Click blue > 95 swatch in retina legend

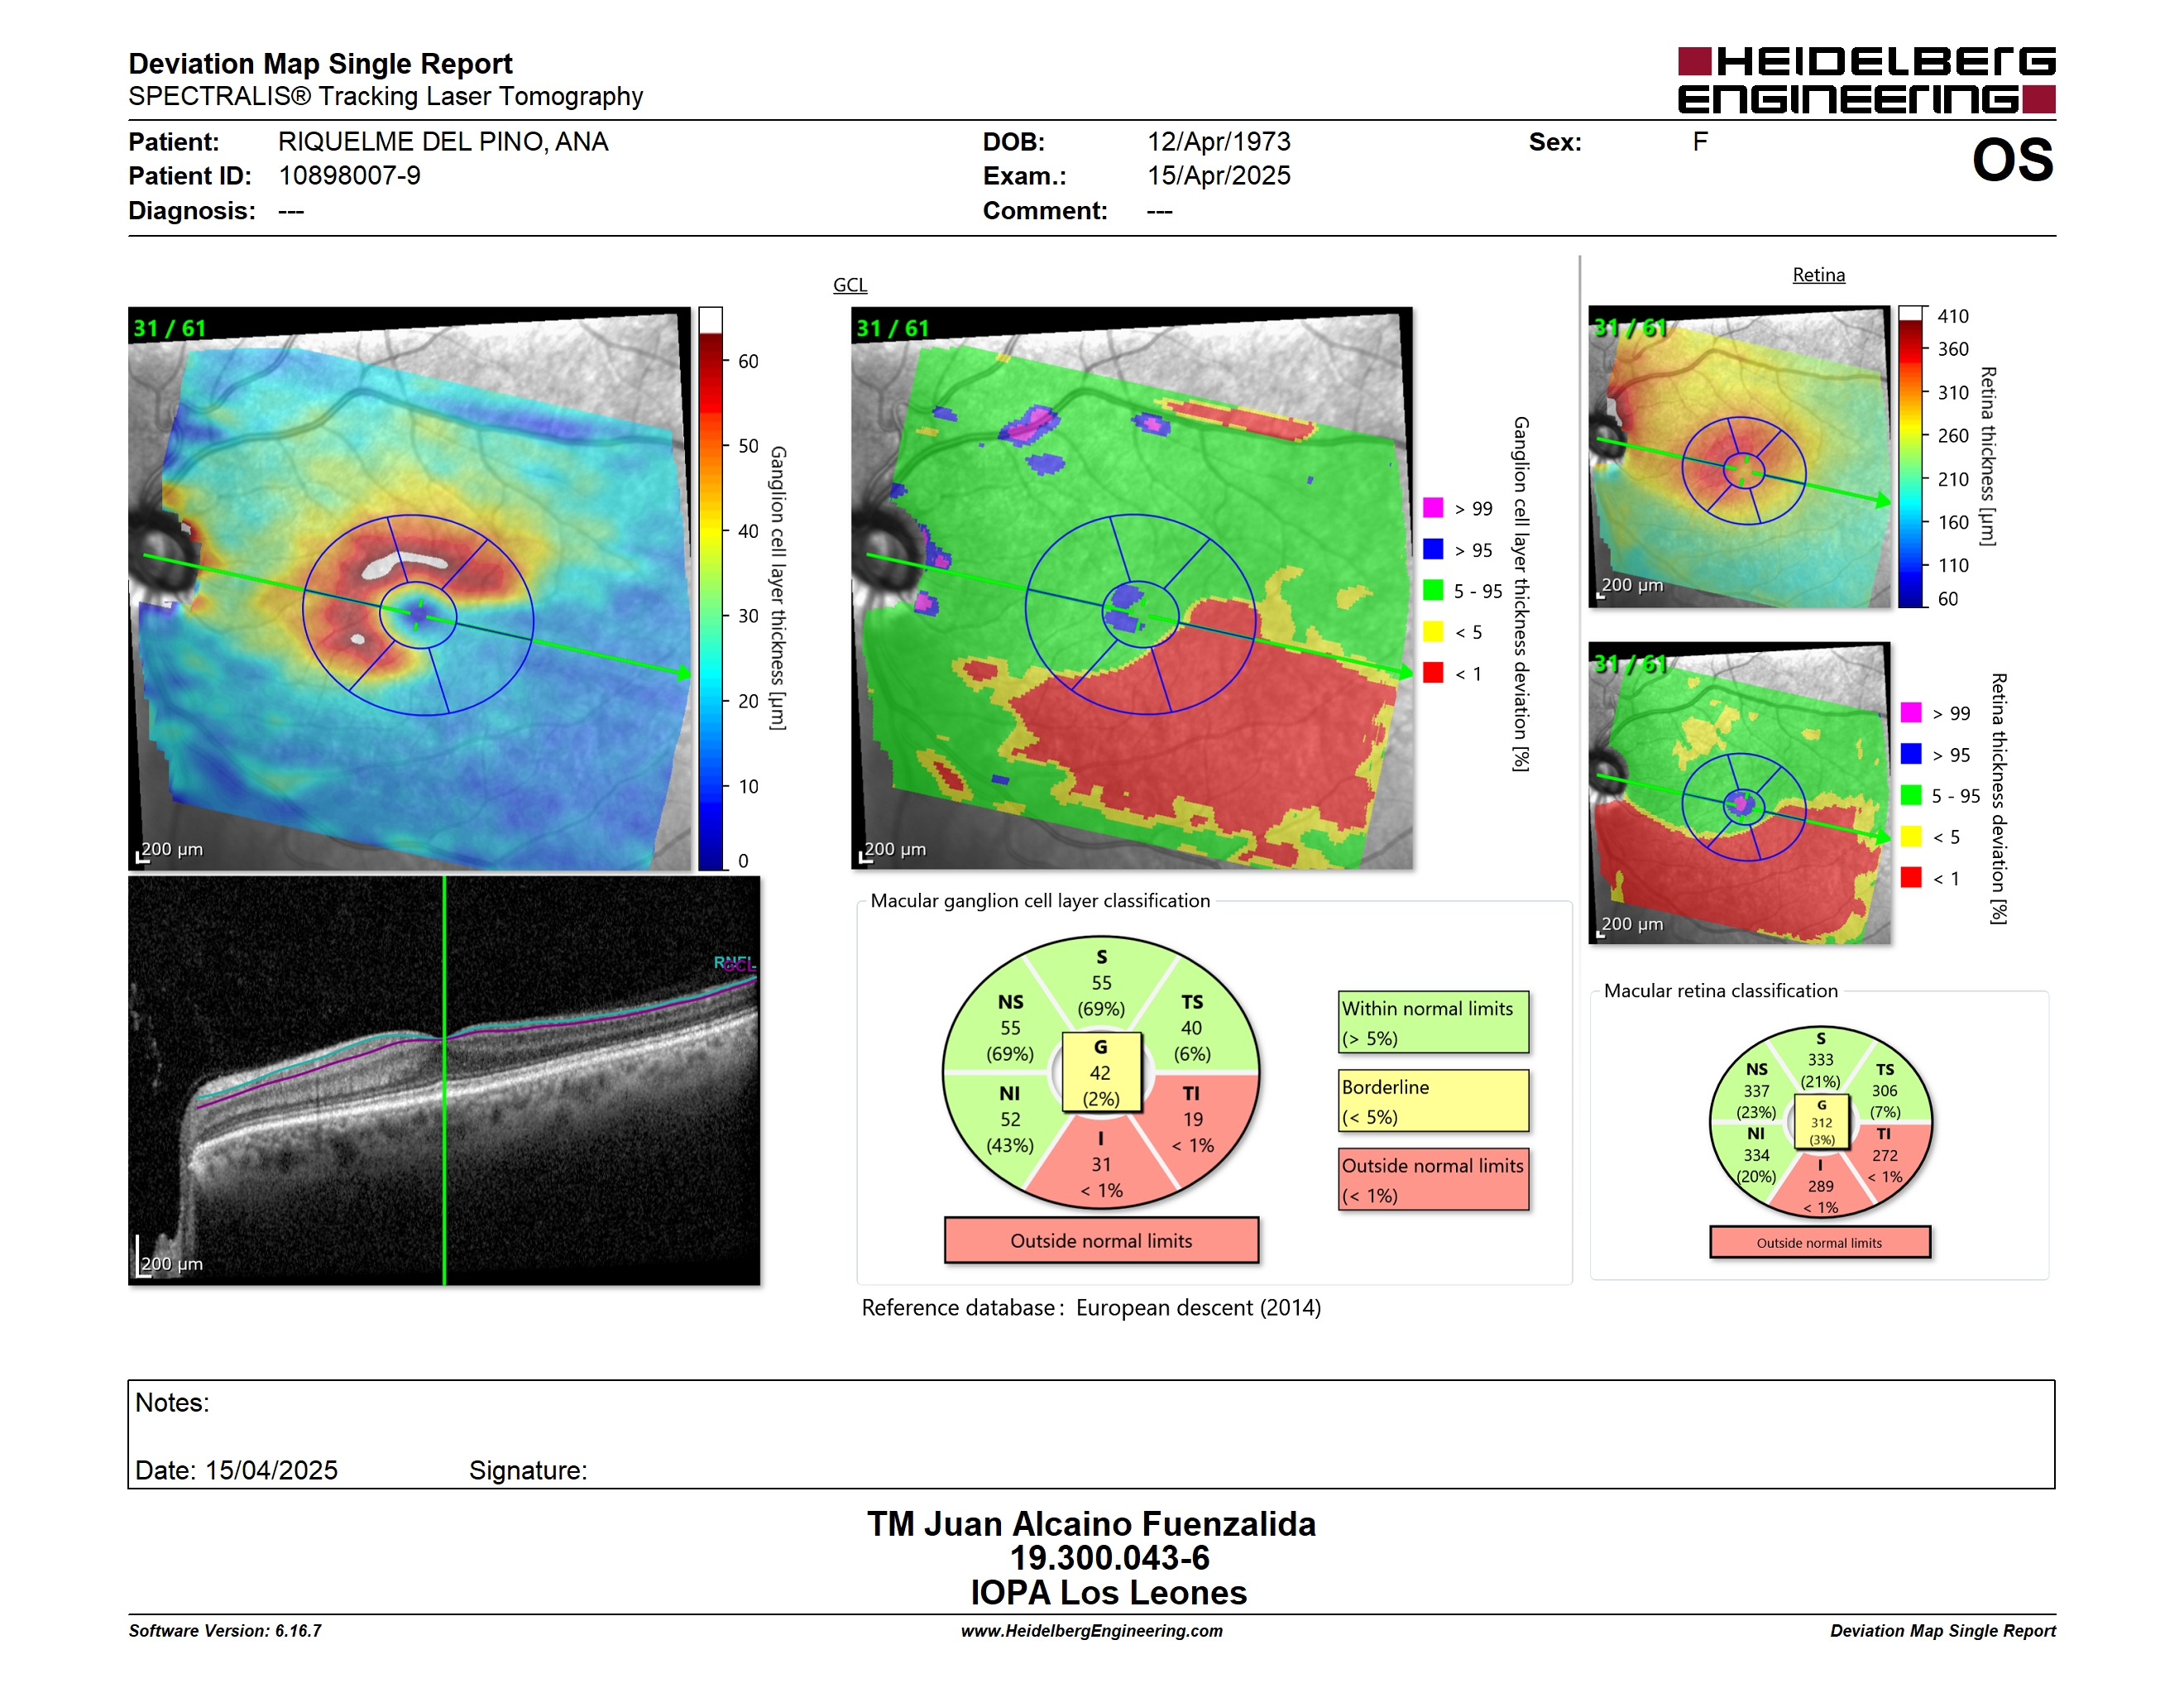pyautogui.click(x=1911, y=753)
